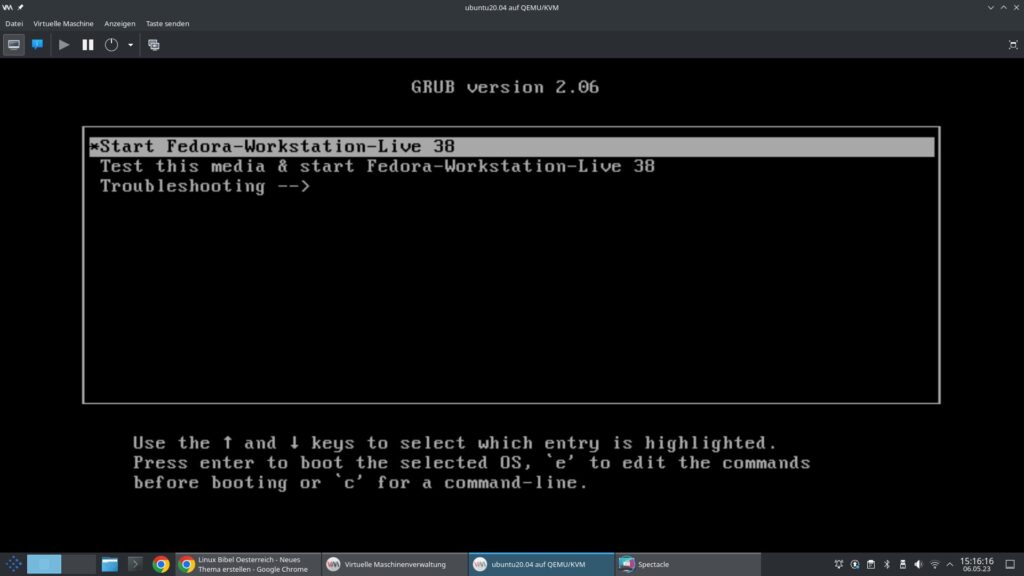
Task: Open the Virtuelle Maschine menu
Action: (63, 24)
